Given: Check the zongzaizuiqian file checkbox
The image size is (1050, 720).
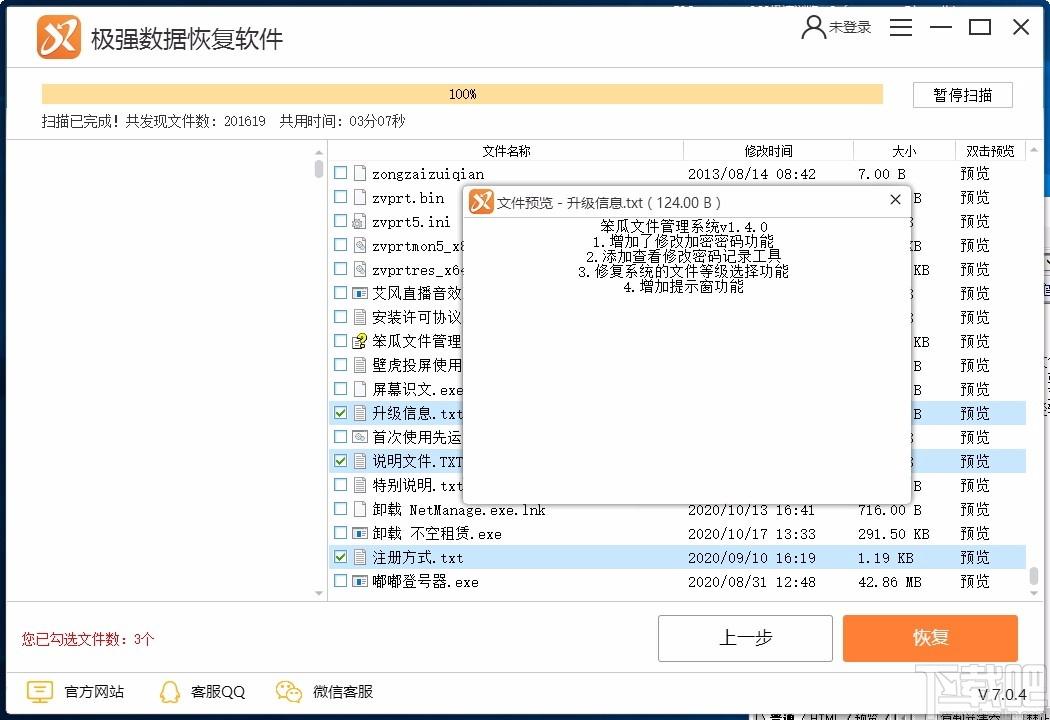Looking at the screenshot, I should (x=341, y=173).
